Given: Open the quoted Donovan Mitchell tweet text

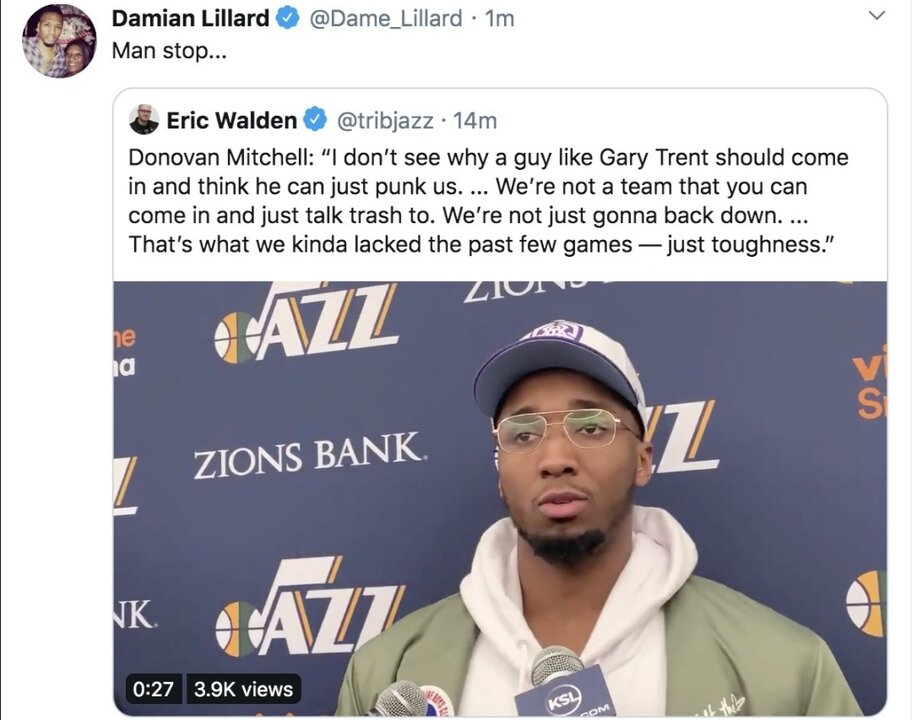Looking at the screenshot, I should tap(489, 201).
